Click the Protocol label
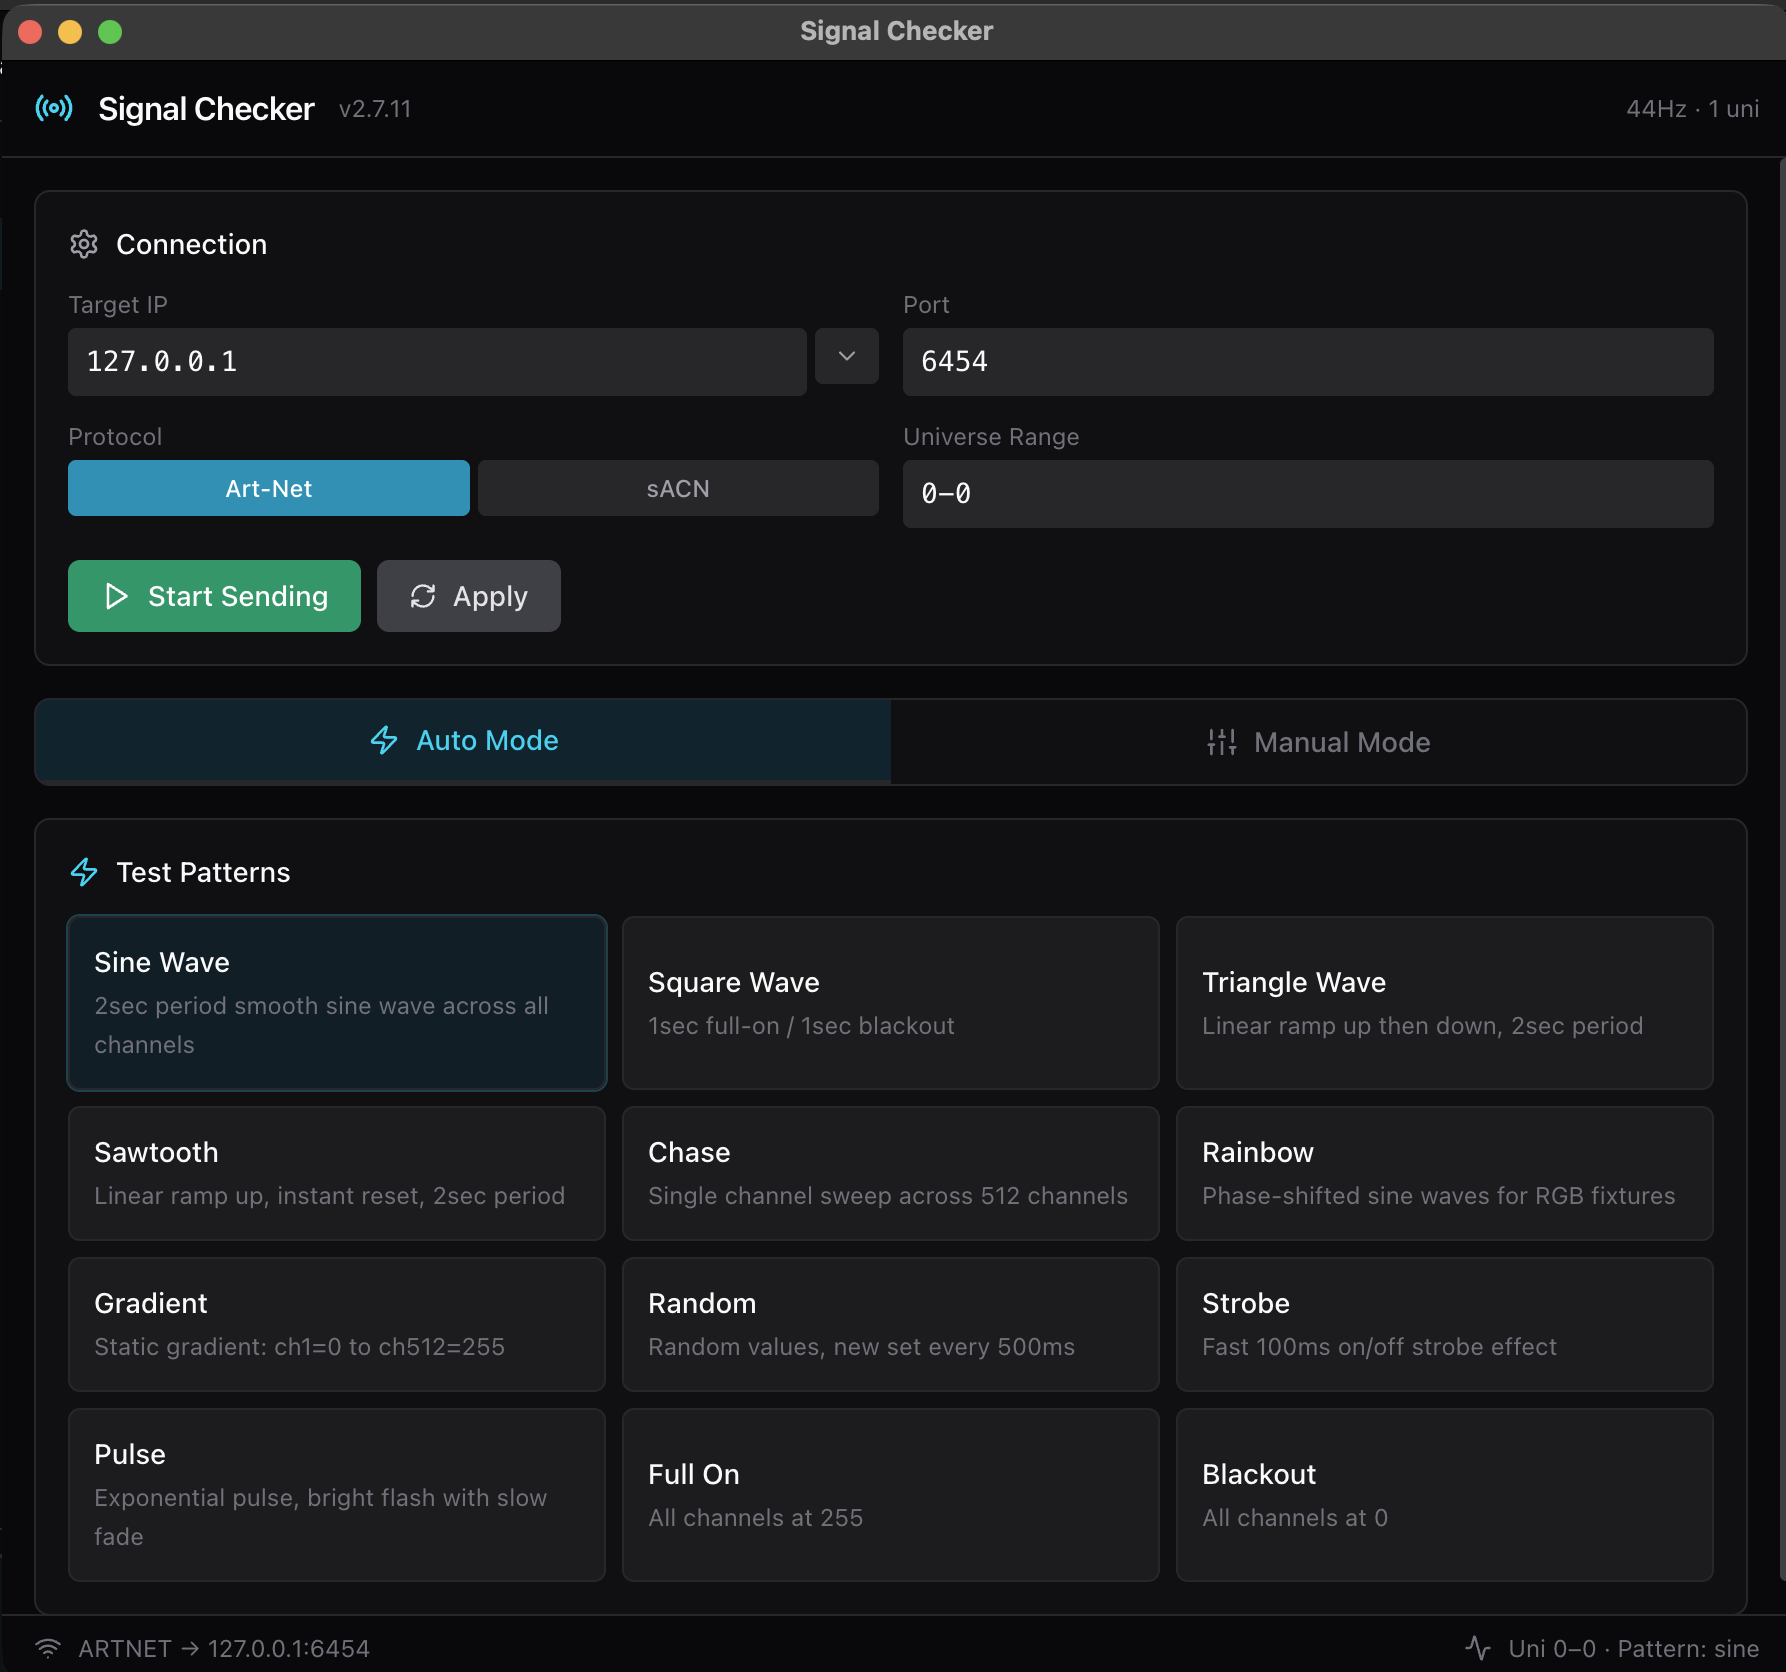Screen dimensions: 1786x1672 pyautogui.click(x=115, y=437)
